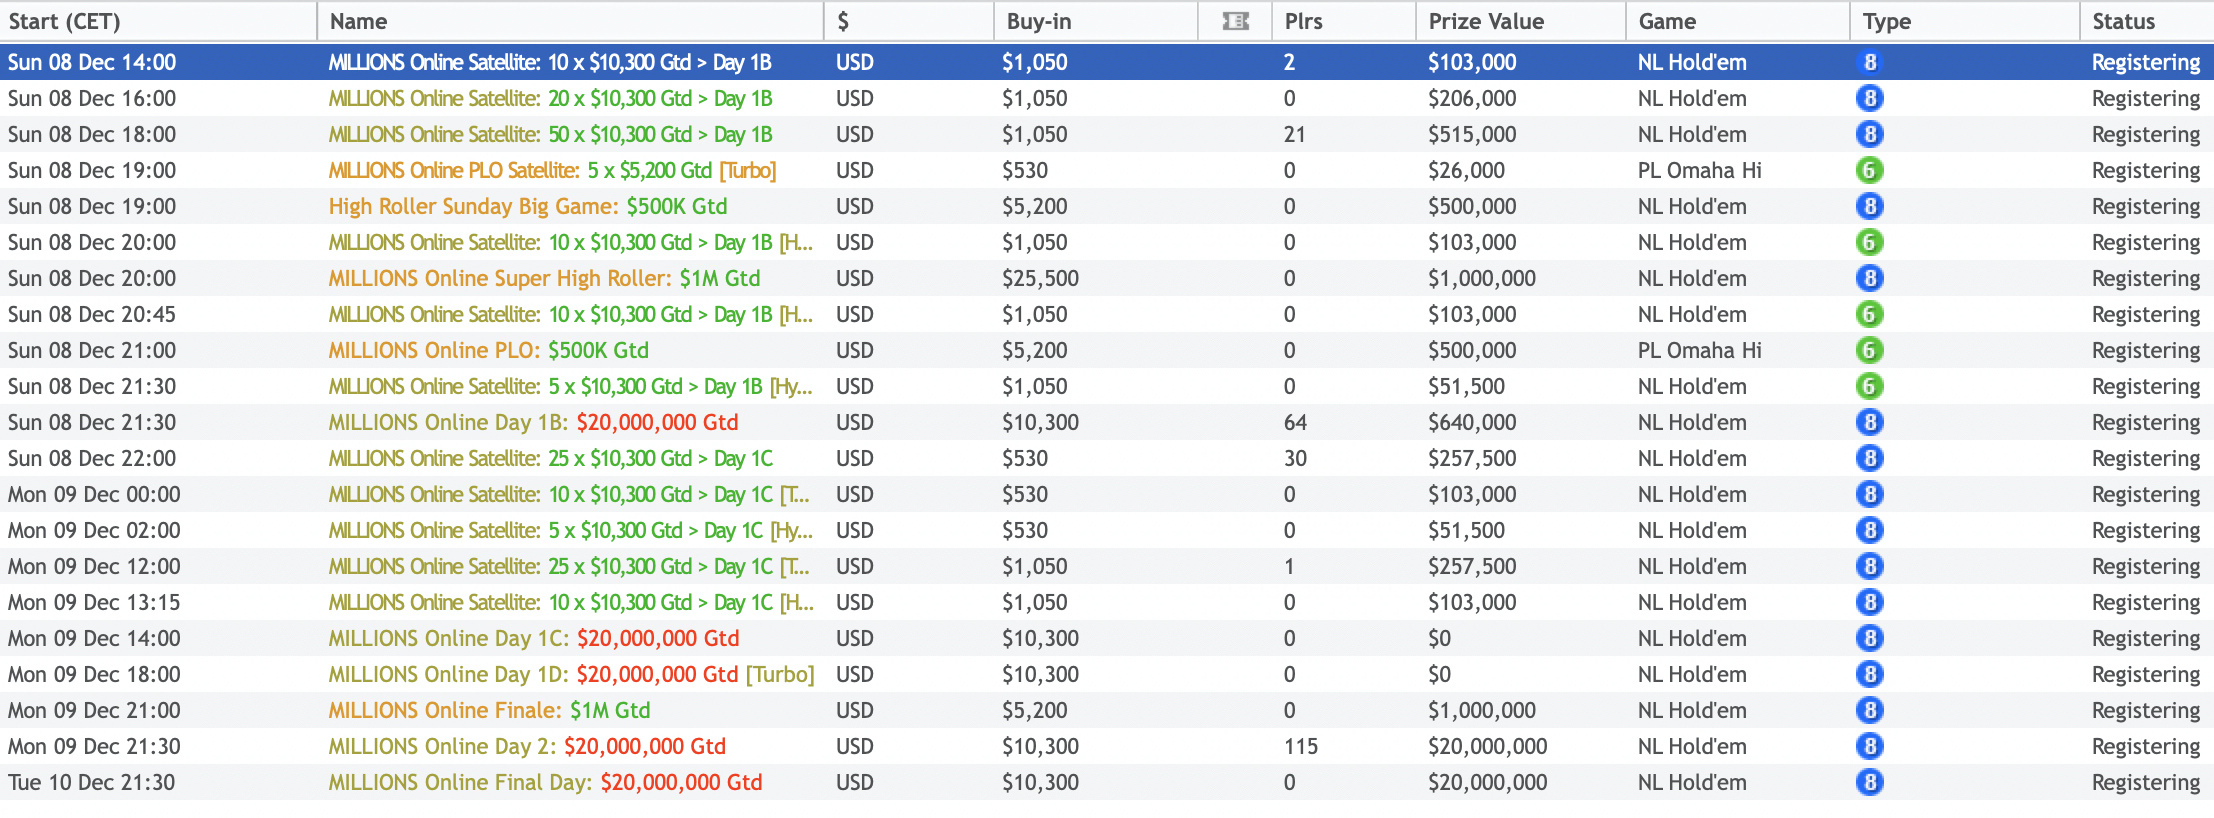Click the 8-max icon in the Final Day row
2214x818 pixels.
pyautogui.click(x=1869, y=782)
